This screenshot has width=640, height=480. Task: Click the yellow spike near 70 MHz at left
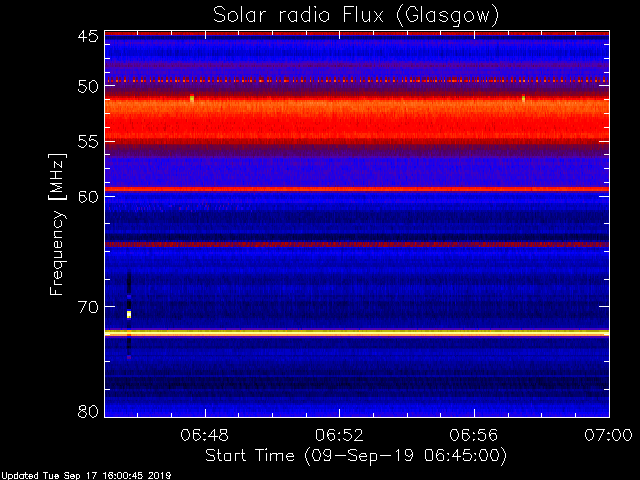click(129, 314)
